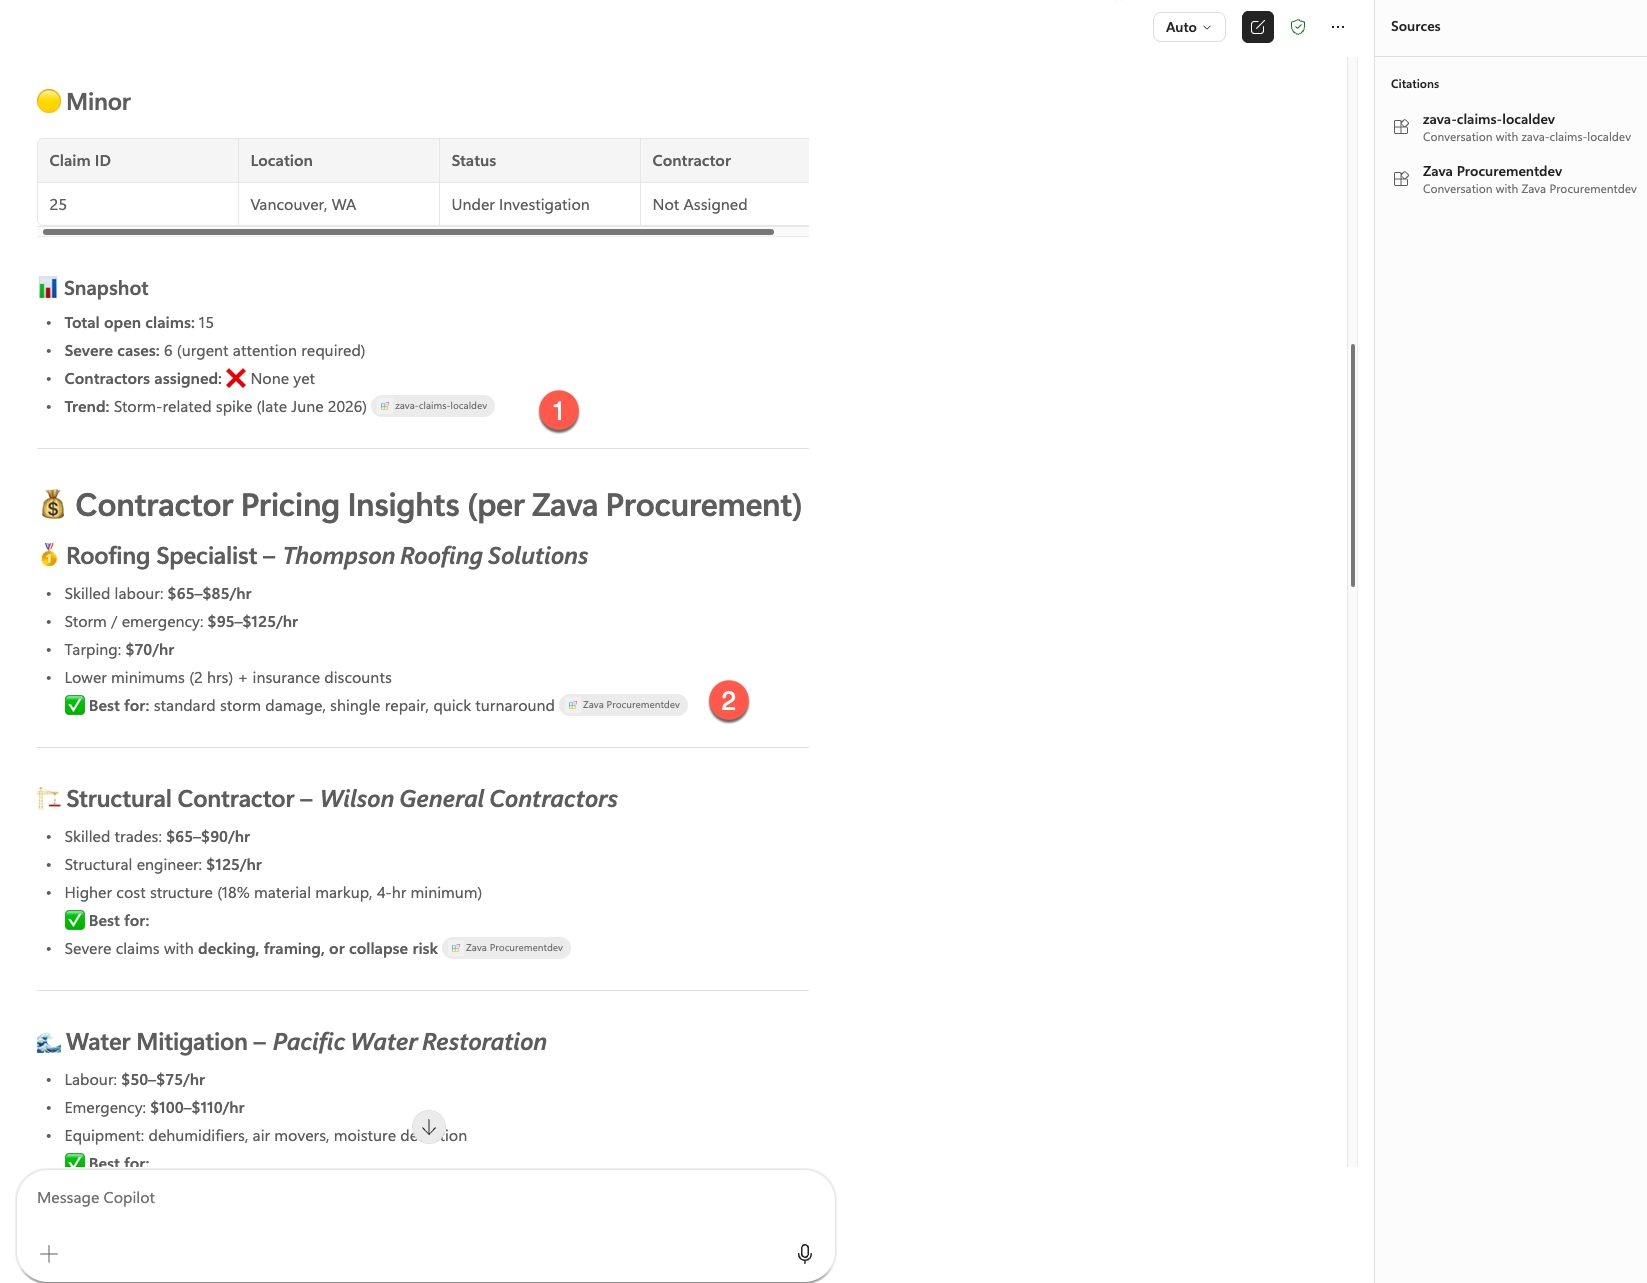
Task: Click the microphone voice input icon
Action: click(804, 1253)
